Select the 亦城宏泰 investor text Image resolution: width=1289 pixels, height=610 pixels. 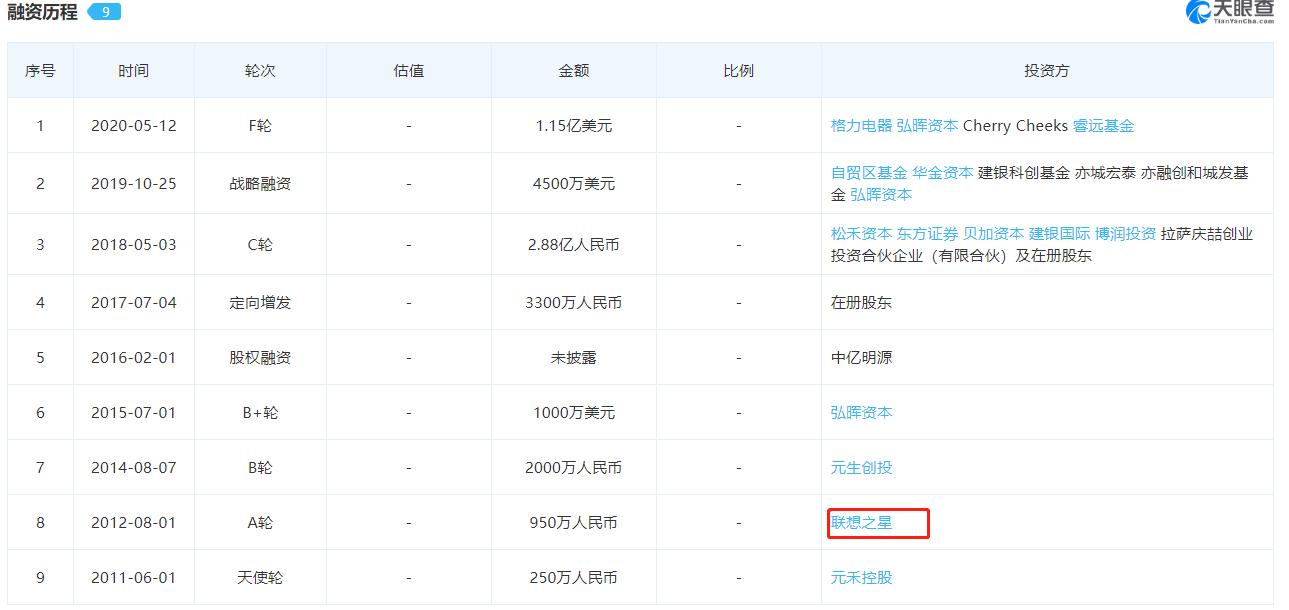[1105, 173]
